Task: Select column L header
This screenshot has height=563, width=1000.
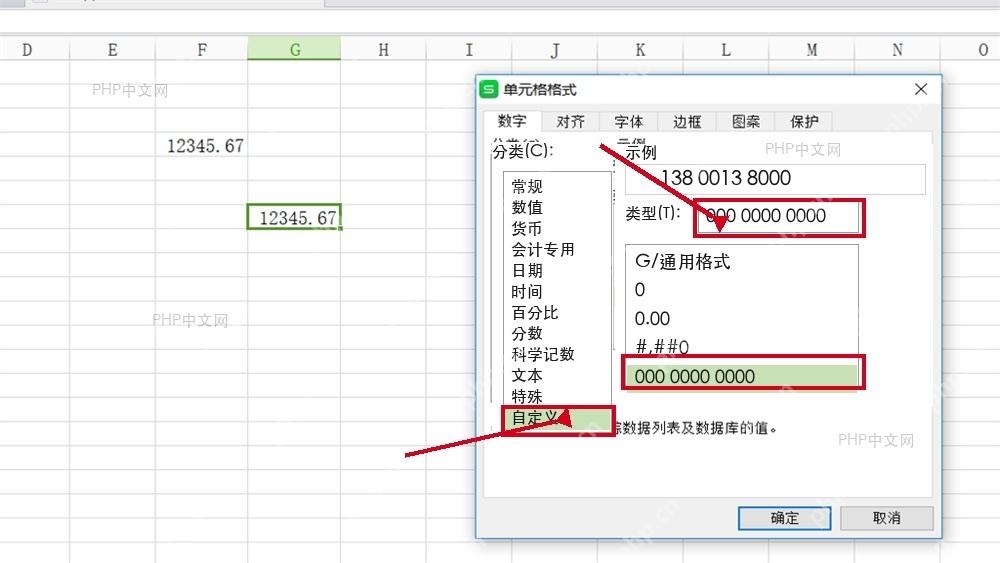Action: point(726,50)
